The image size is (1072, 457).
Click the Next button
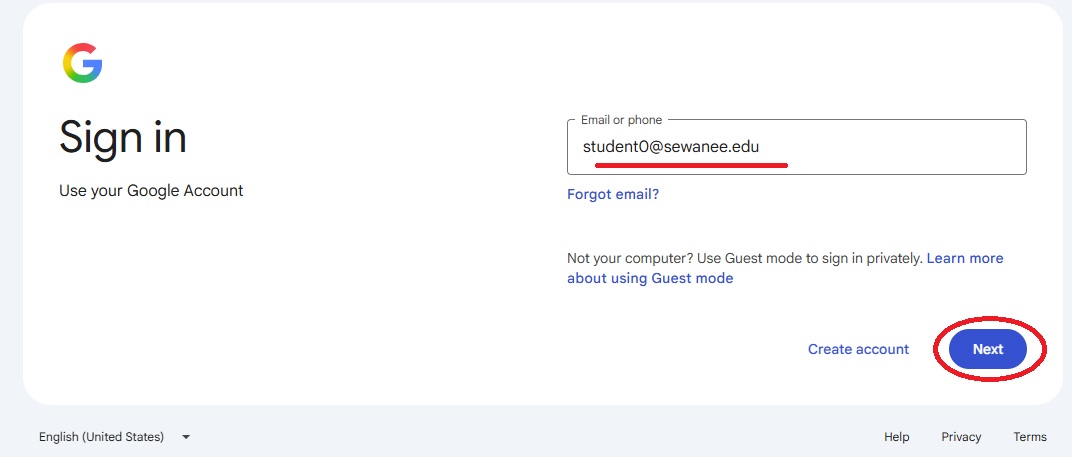pos(987,349)
